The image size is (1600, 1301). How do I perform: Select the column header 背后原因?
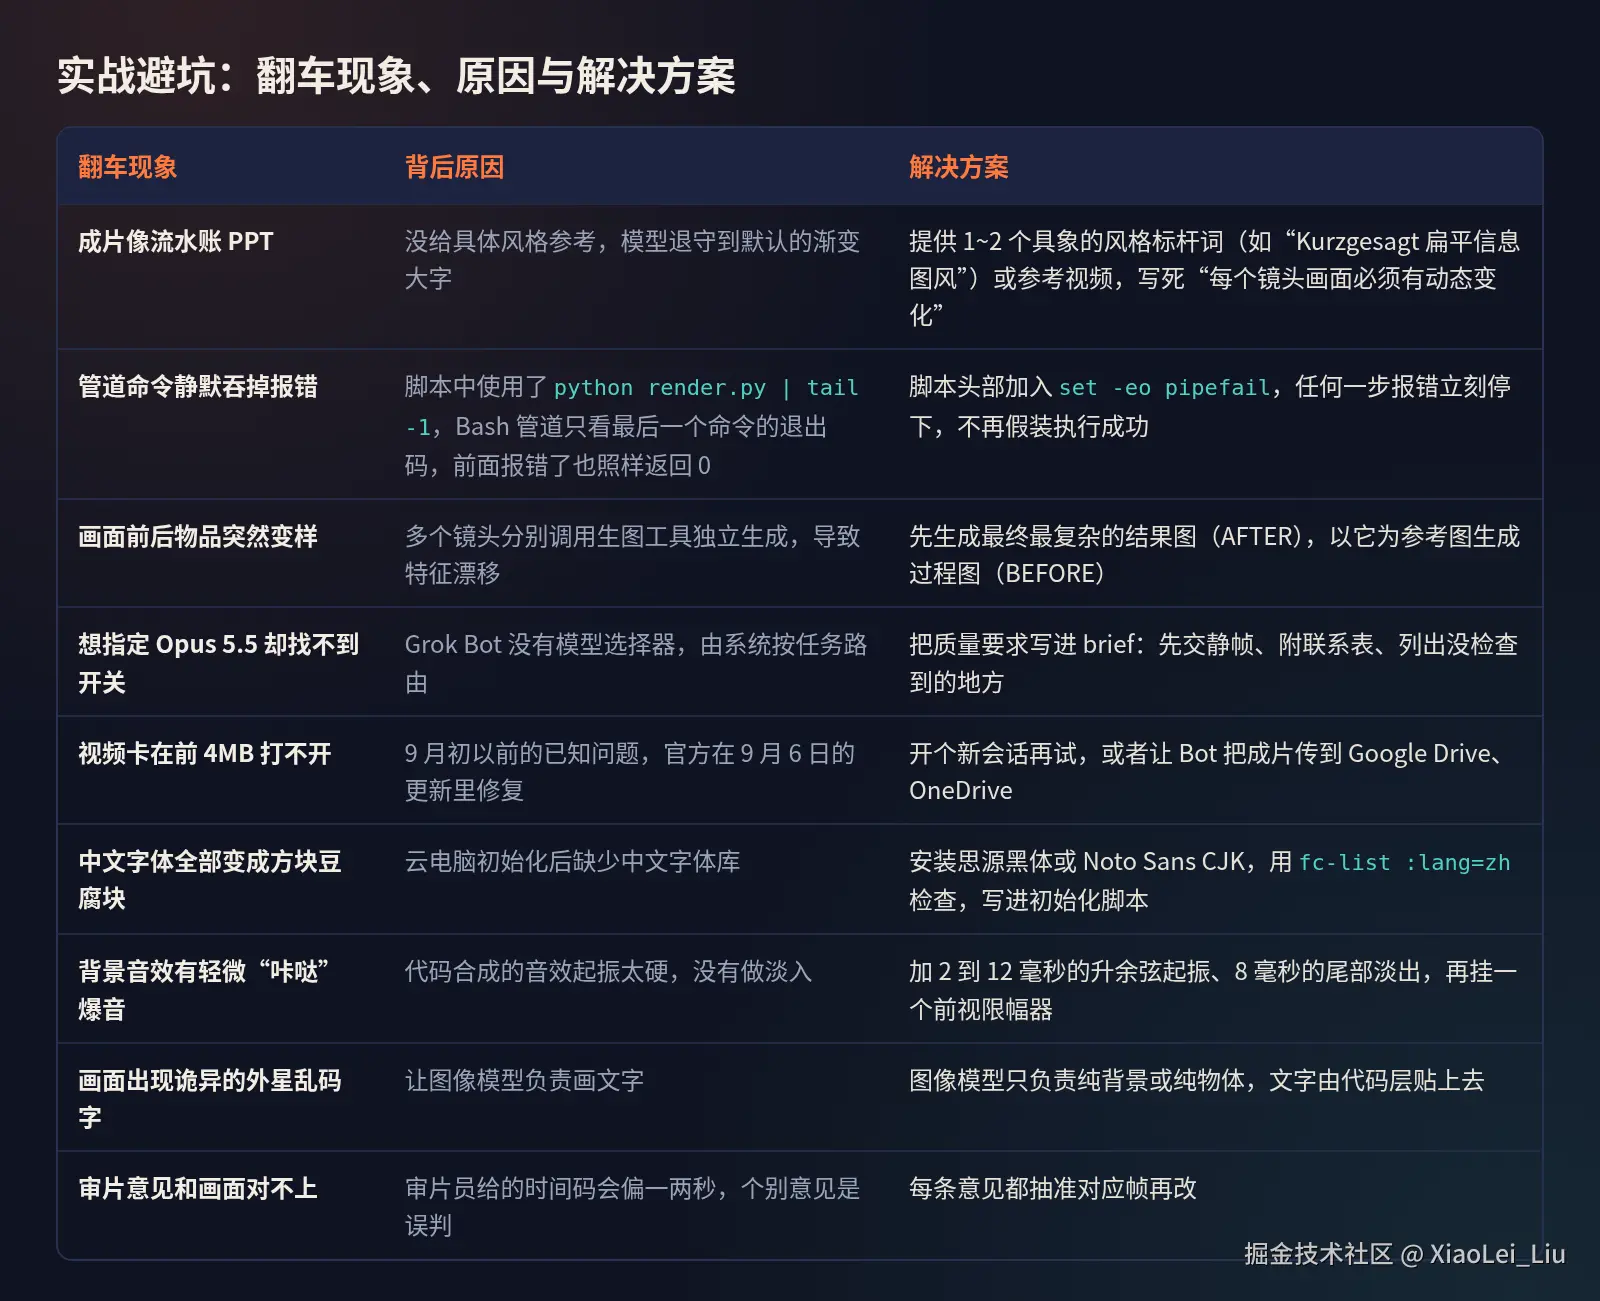tap(454, 167)
